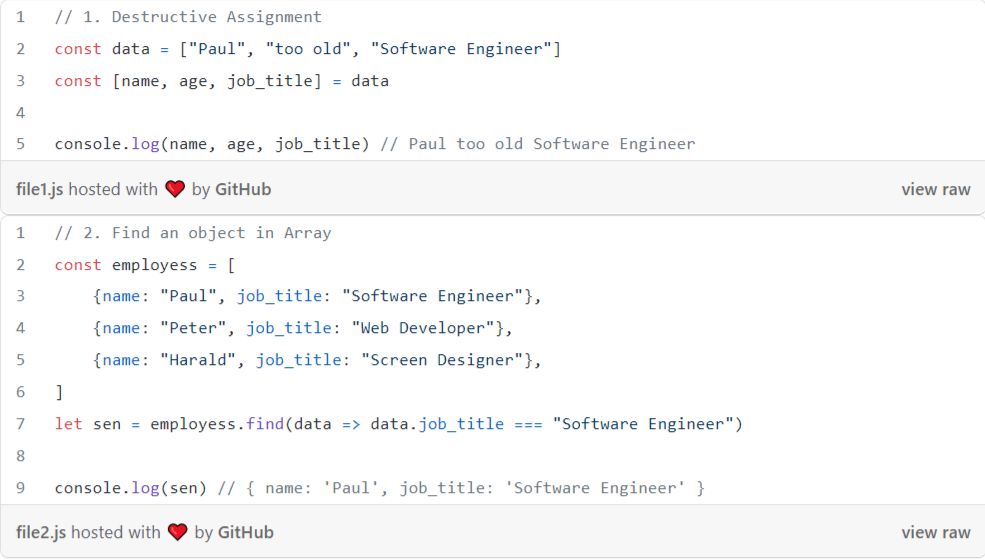Select line number 5 in the first gist
The width and height of the screenshot is (985, 560).
point(21,144)
